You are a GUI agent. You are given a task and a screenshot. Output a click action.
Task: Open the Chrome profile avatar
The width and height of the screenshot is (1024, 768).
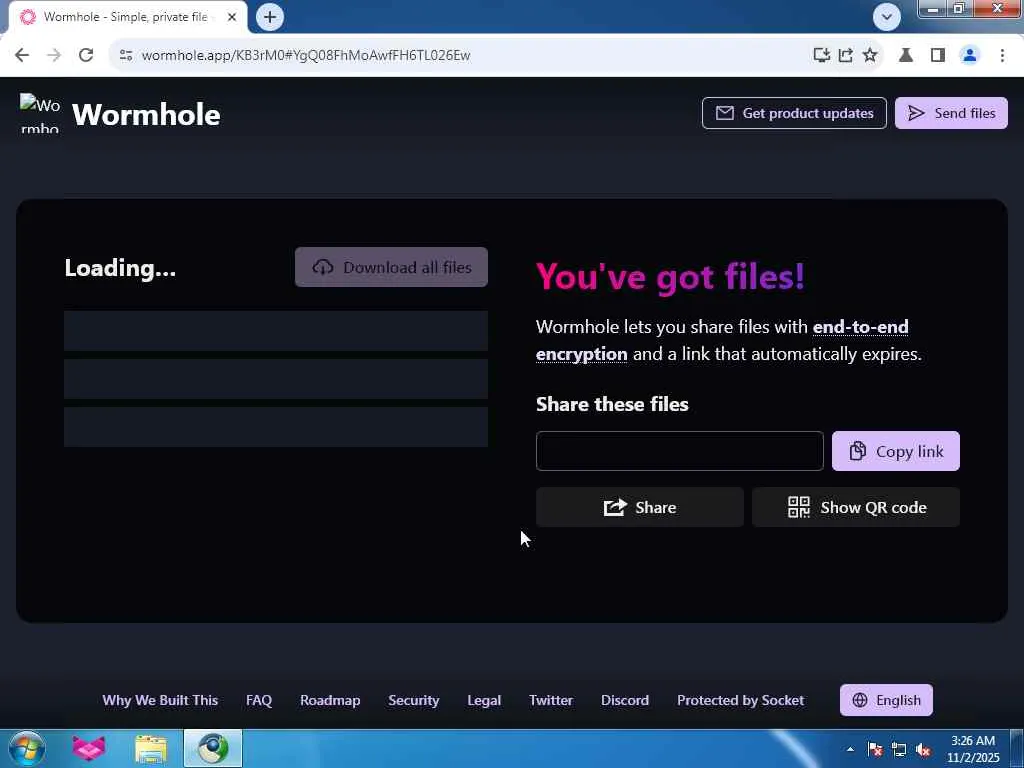click(970, 56)
